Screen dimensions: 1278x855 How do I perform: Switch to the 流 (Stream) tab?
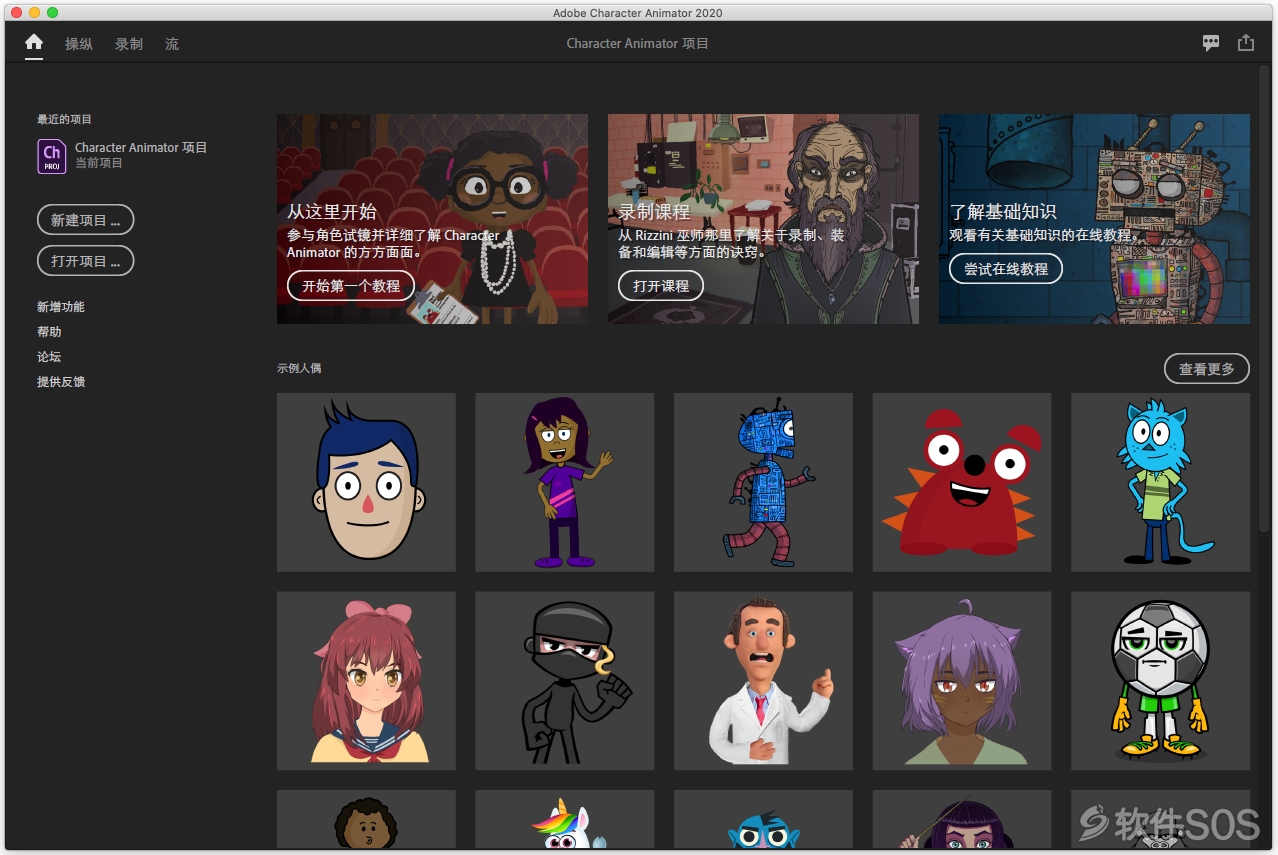[172, 44]
